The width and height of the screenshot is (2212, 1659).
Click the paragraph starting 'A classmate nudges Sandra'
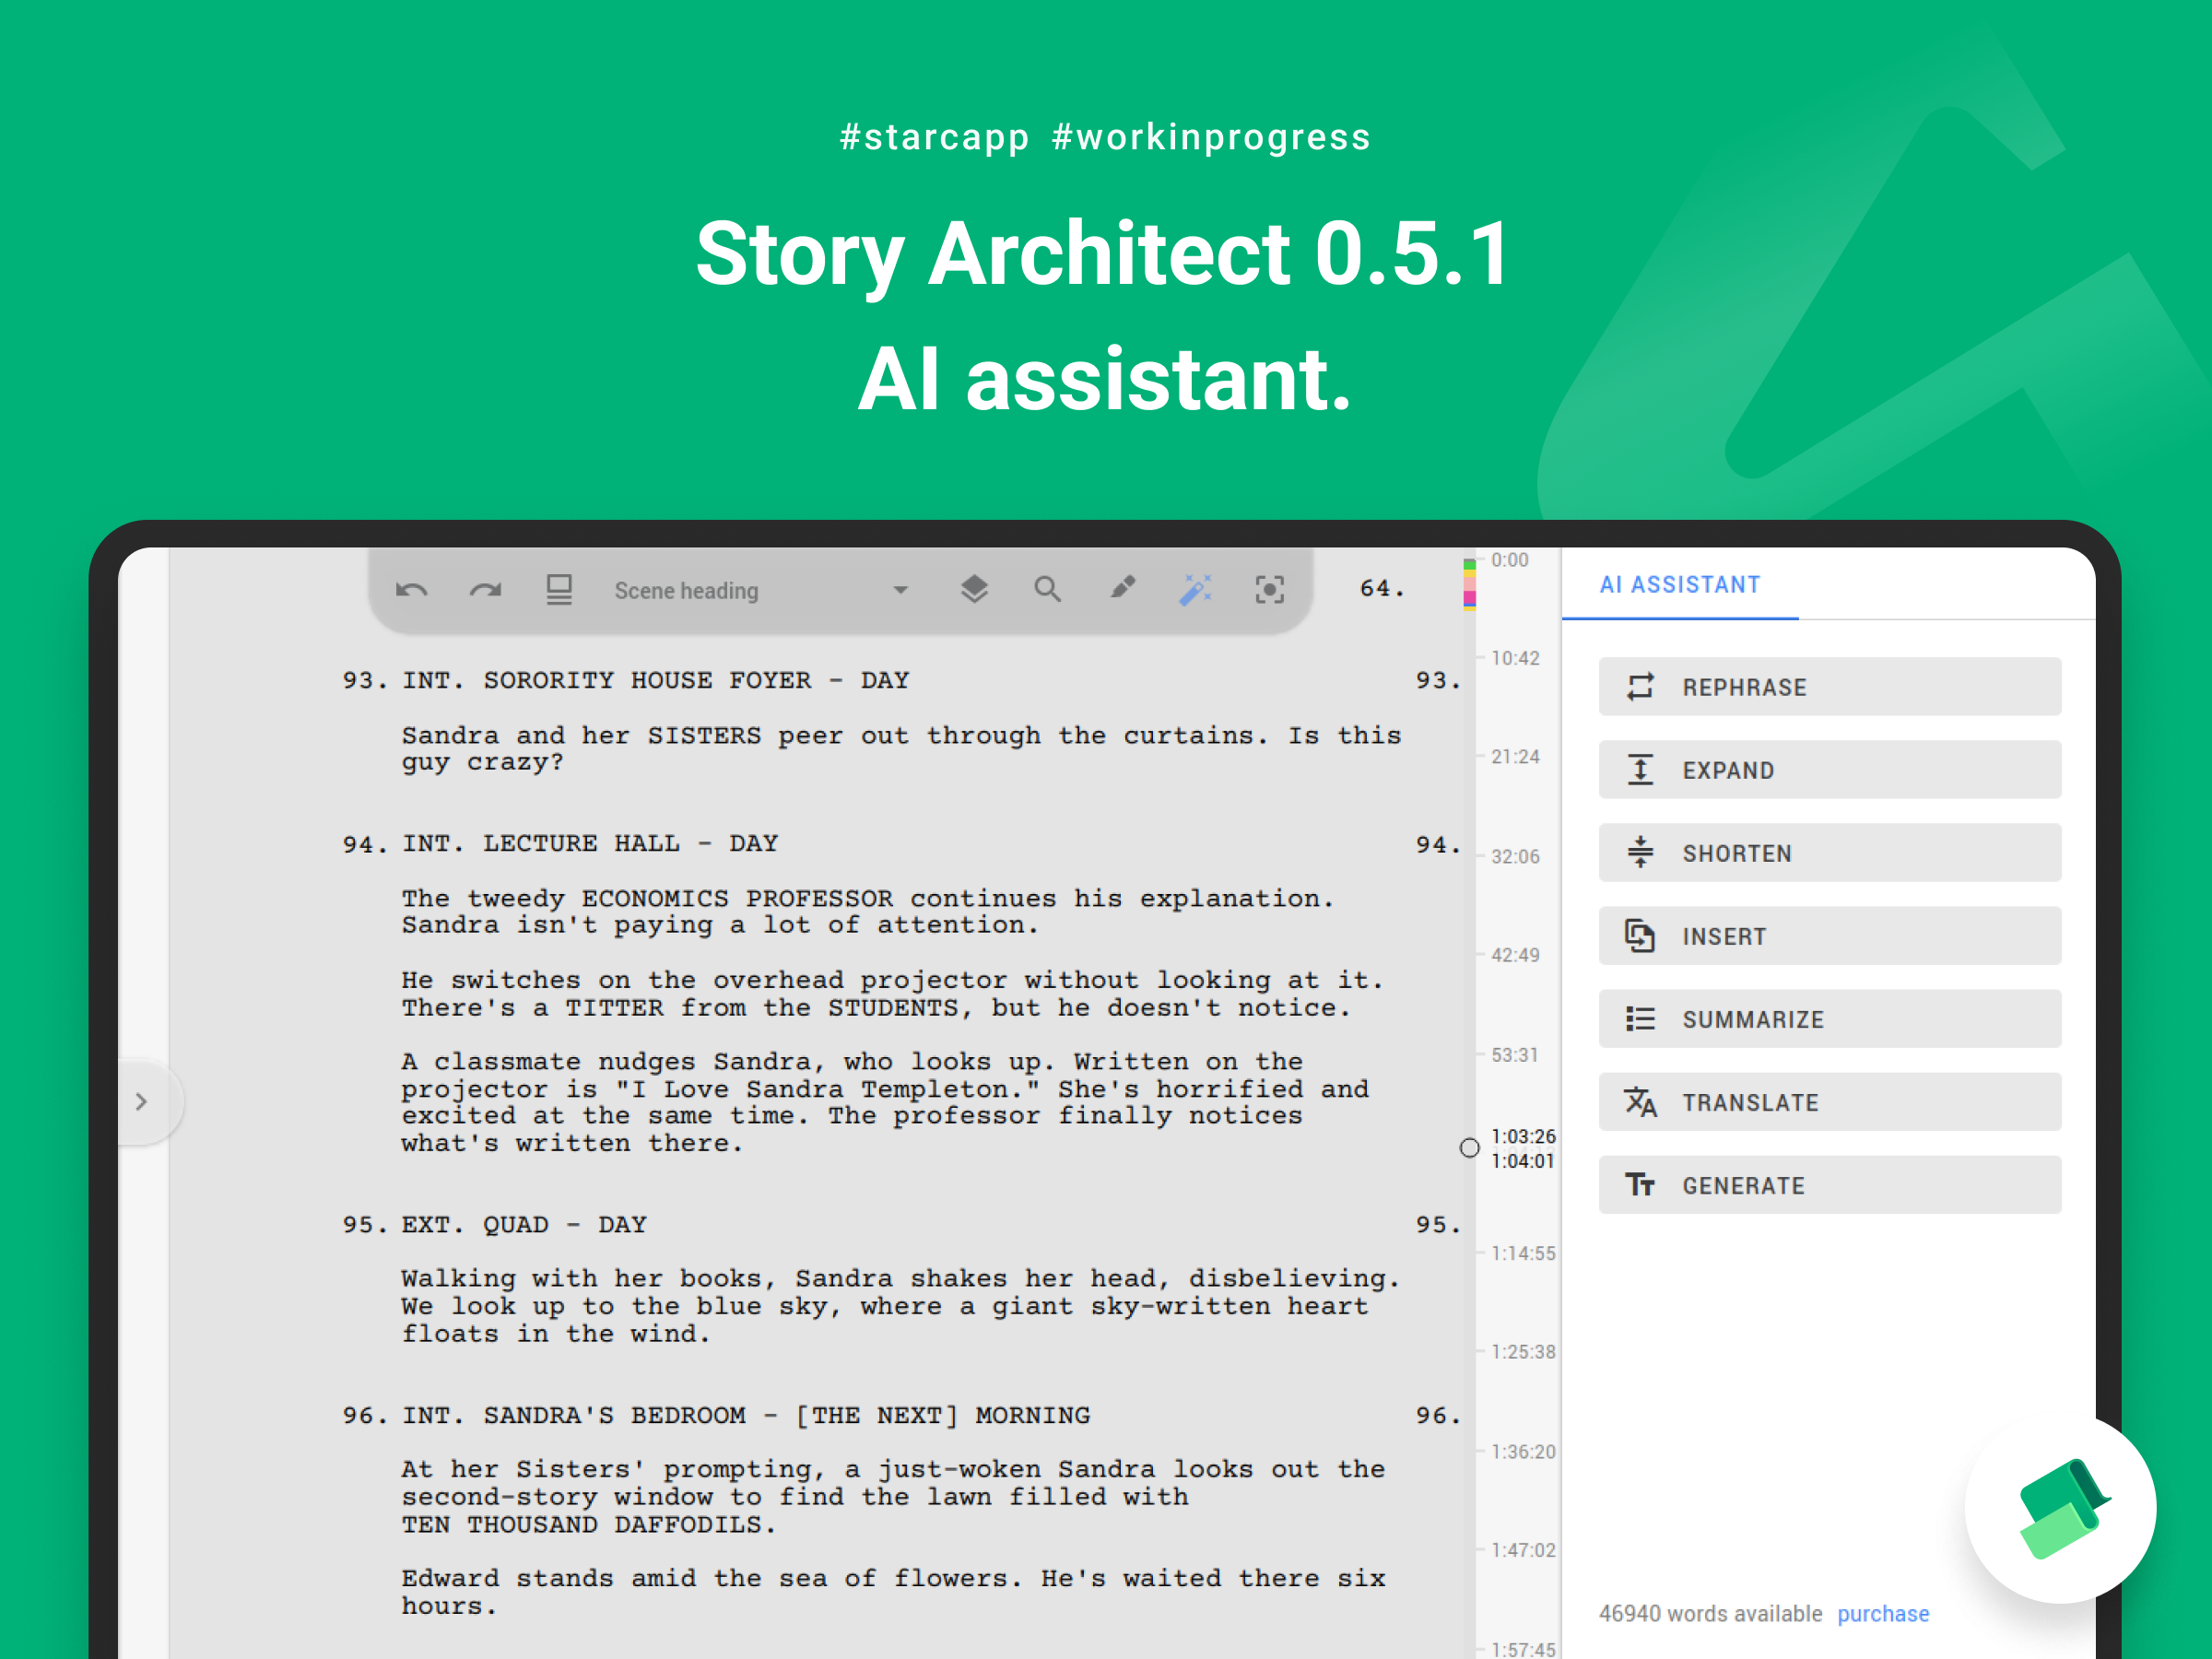coord(885,1102)
